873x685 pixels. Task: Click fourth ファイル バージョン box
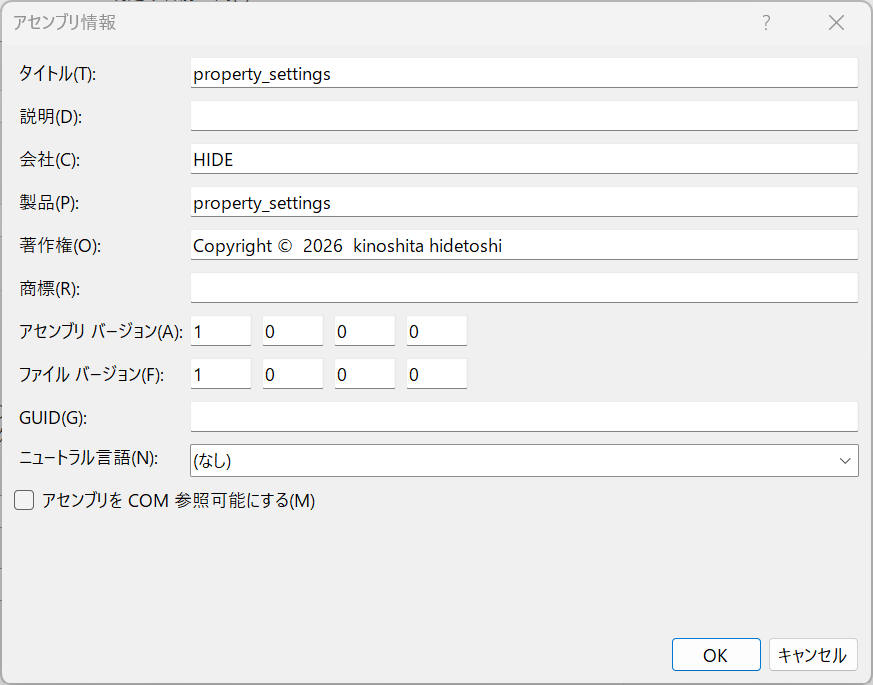click(x=436, y=374)
